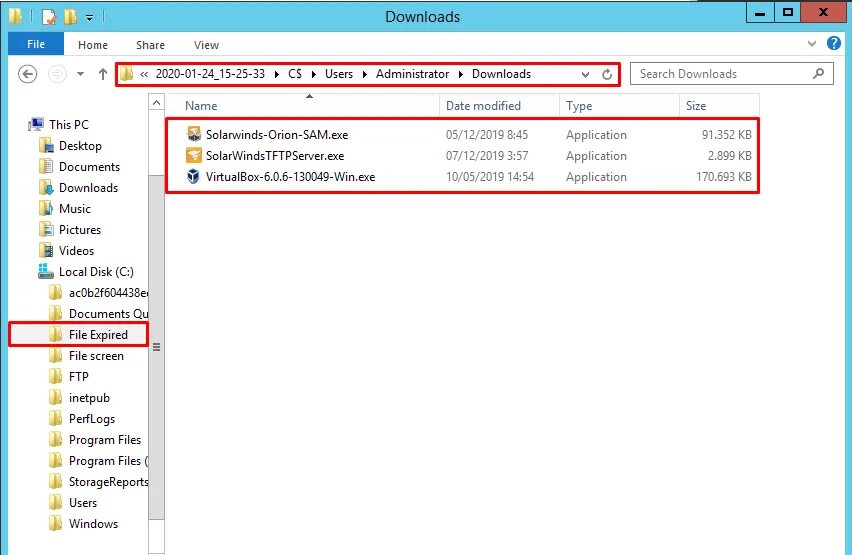The width and height of the screenshot is (852, 555).
Task: Open the Program Files folder
Action: tap(105, 440)
